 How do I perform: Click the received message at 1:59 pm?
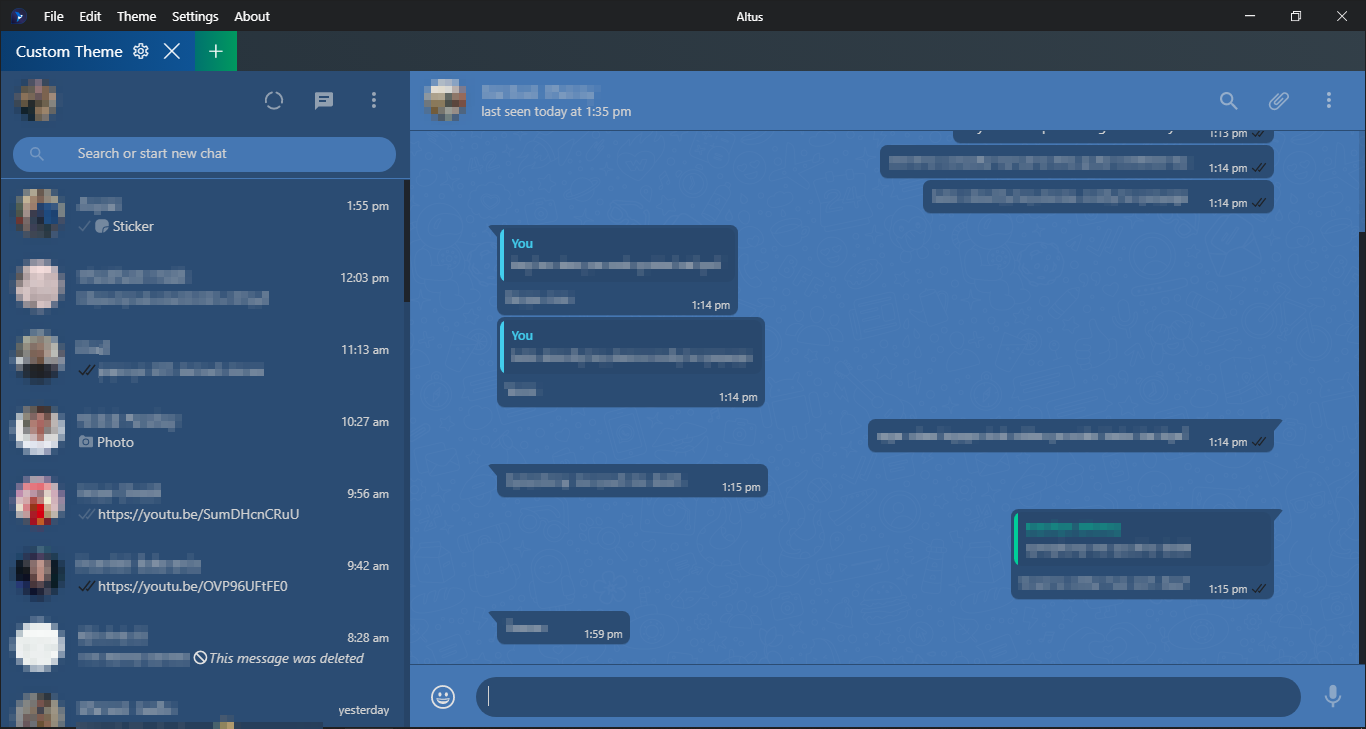pyautogui.click(x=563, y=628)
